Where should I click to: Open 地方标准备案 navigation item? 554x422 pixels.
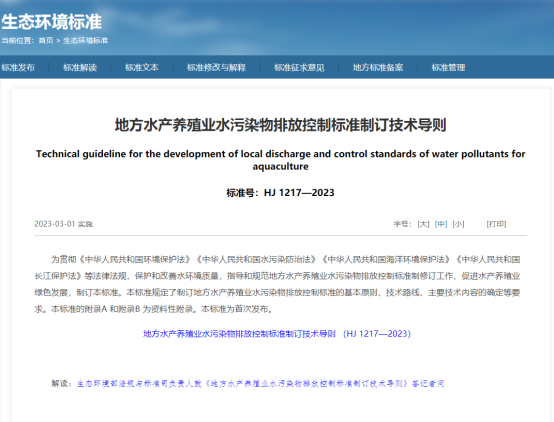coord(378,67)
